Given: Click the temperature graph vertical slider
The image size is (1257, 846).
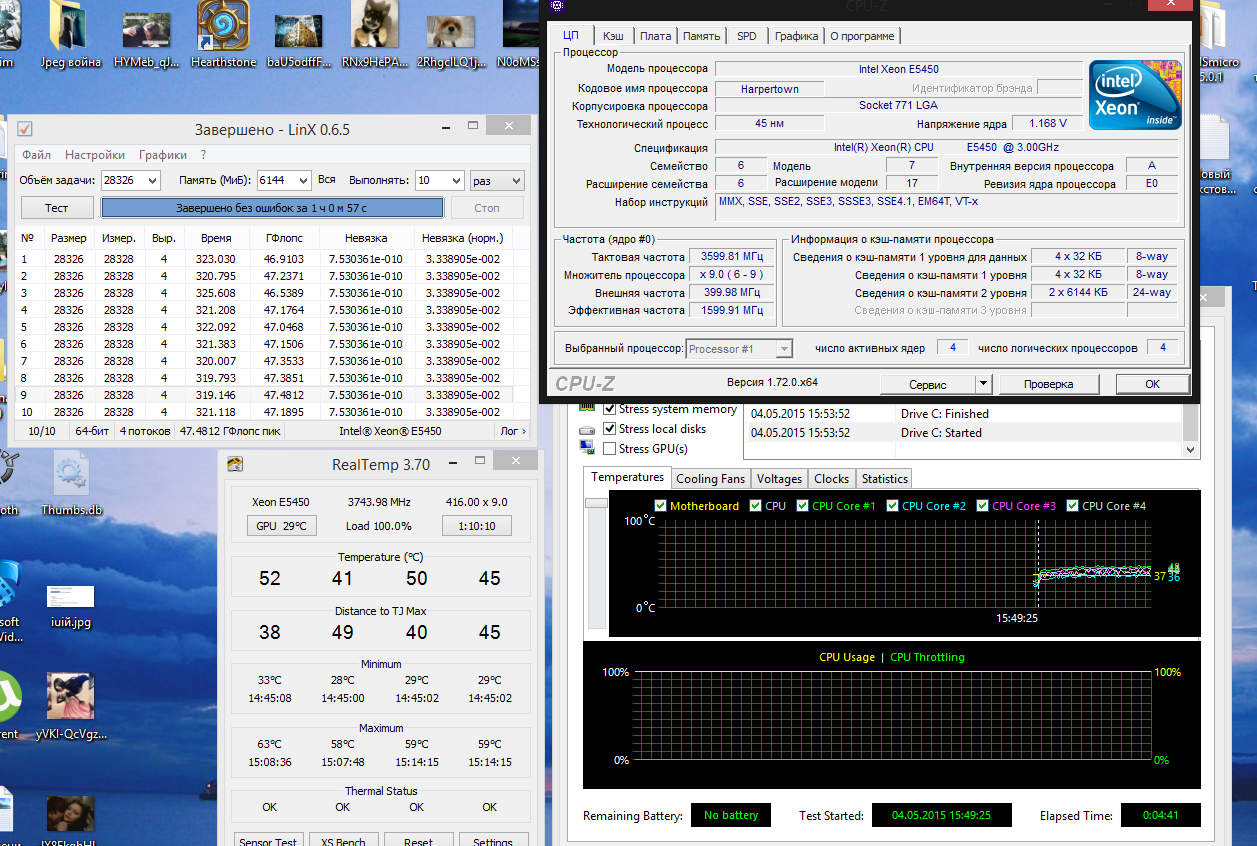Looking at the screenshot, I should point(596,503).
